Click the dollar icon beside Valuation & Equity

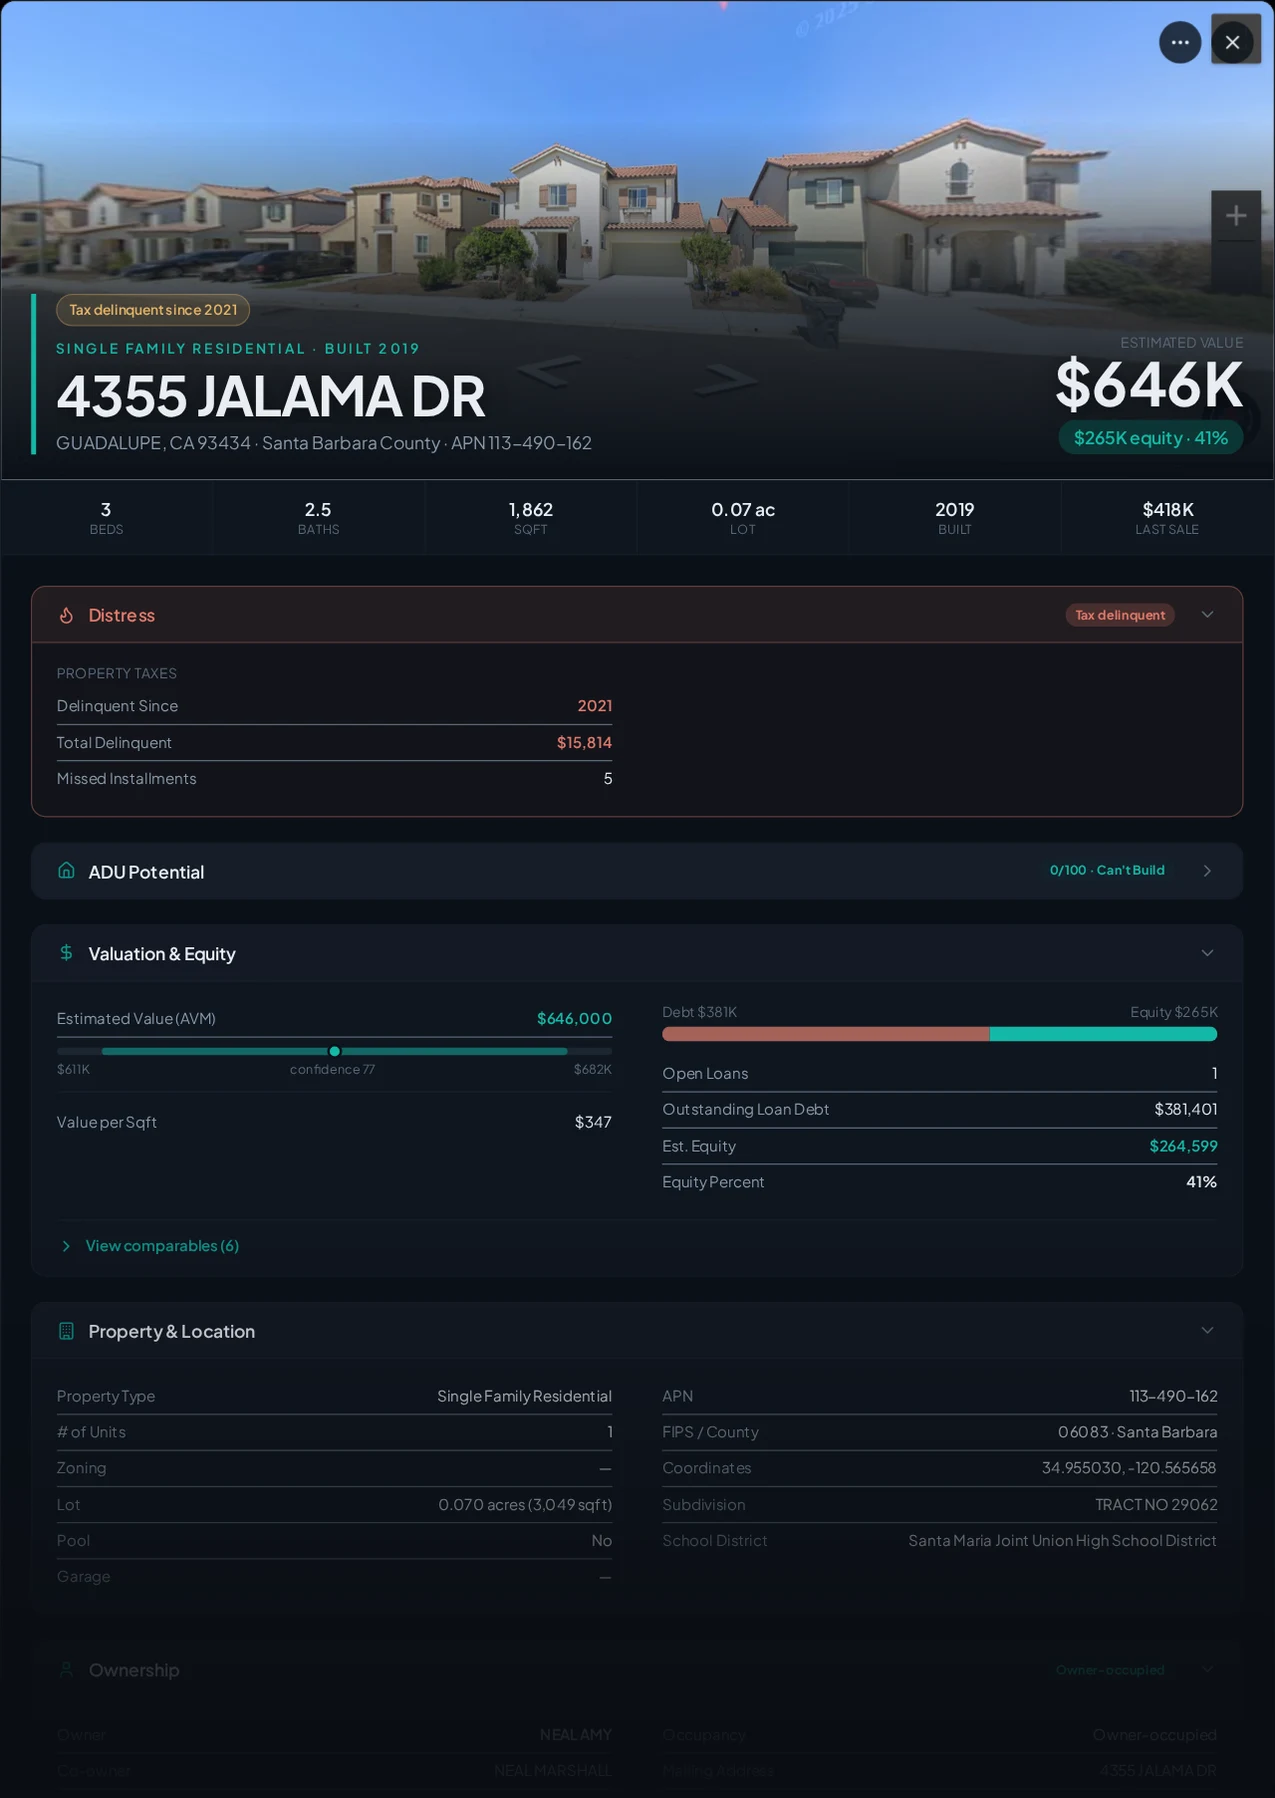click(66, 953)
